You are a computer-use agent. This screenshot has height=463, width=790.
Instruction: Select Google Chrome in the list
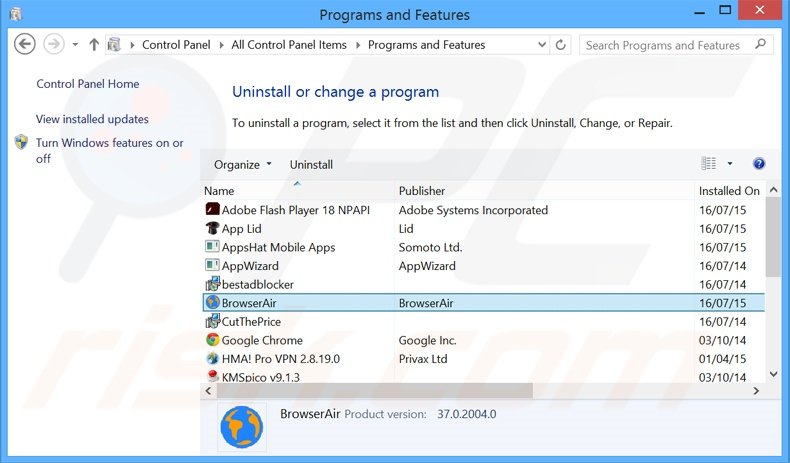pyautogui.click(x=262, y=341)
